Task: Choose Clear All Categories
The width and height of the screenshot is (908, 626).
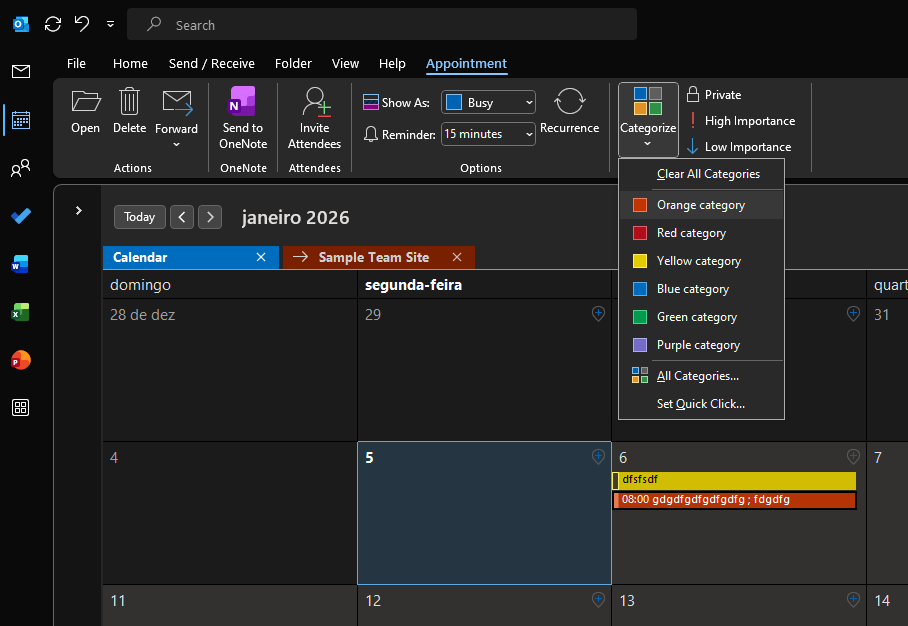Action: click(701, 174)
